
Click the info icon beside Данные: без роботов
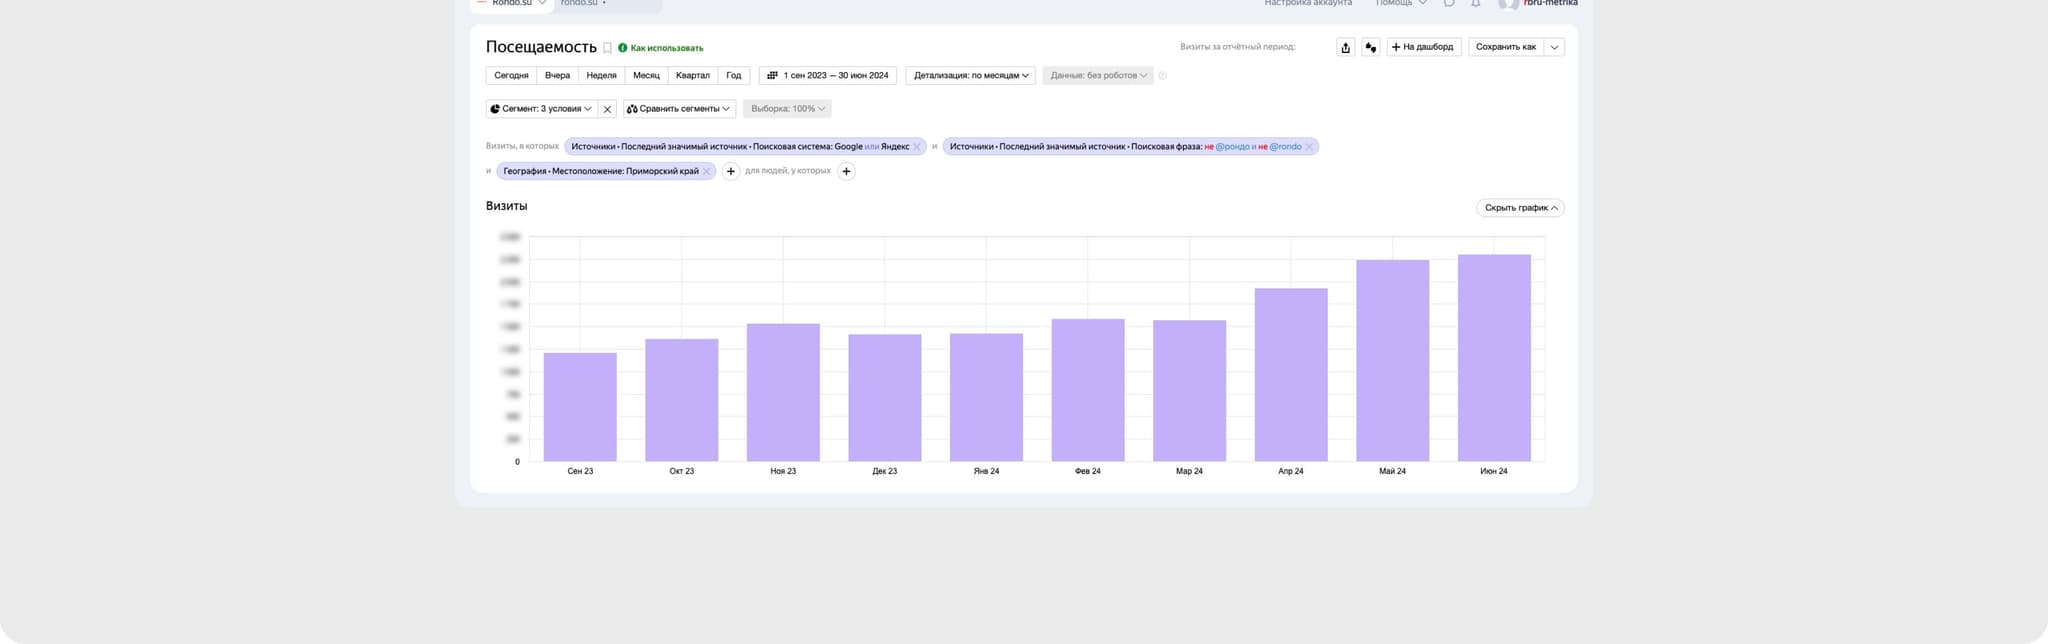click(x=1162, y=76)
